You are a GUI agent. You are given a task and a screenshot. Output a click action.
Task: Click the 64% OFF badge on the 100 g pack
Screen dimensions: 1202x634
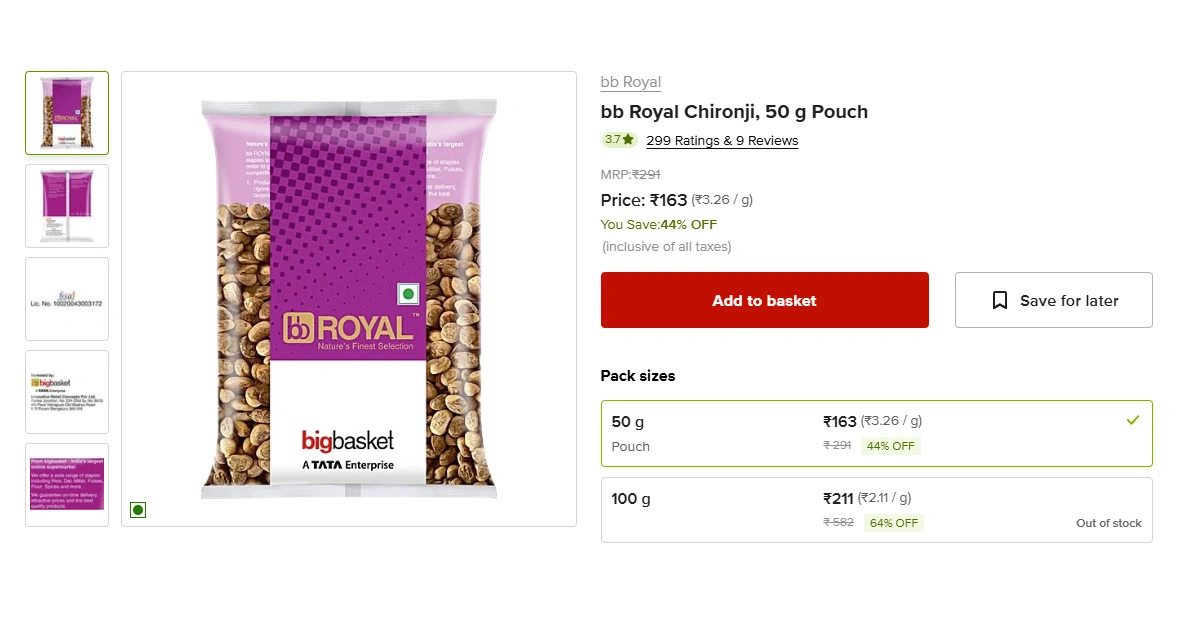tap(893, 523)
